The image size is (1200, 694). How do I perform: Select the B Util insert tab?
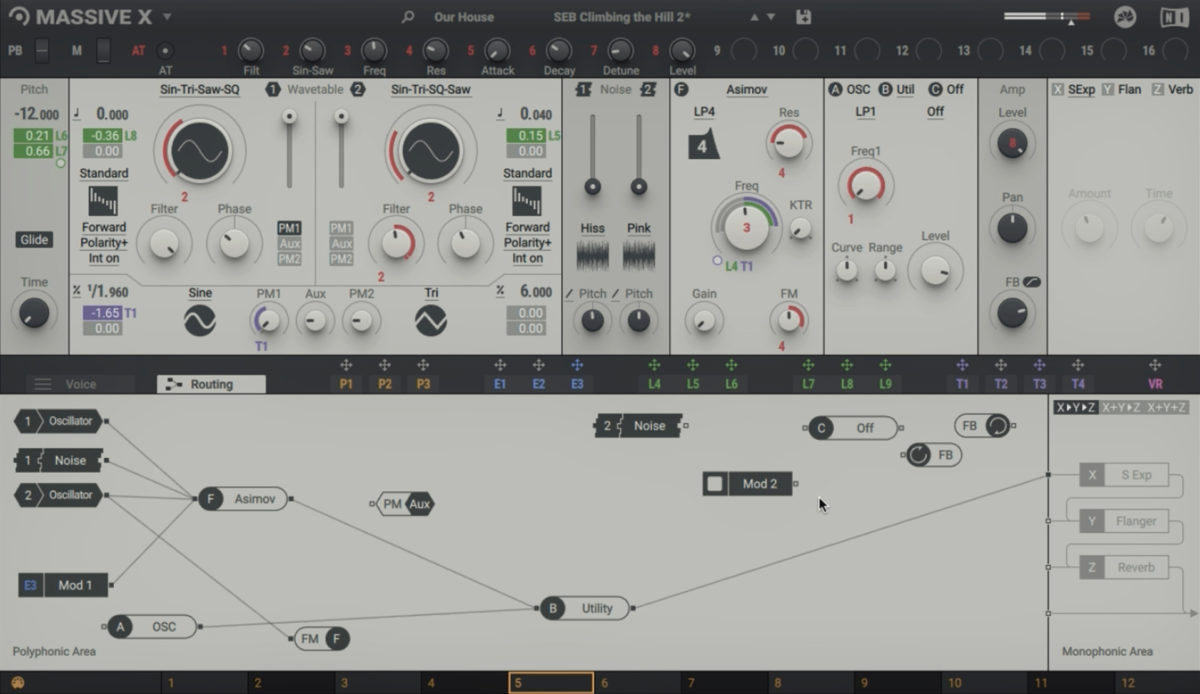click(x=896, y=90)
